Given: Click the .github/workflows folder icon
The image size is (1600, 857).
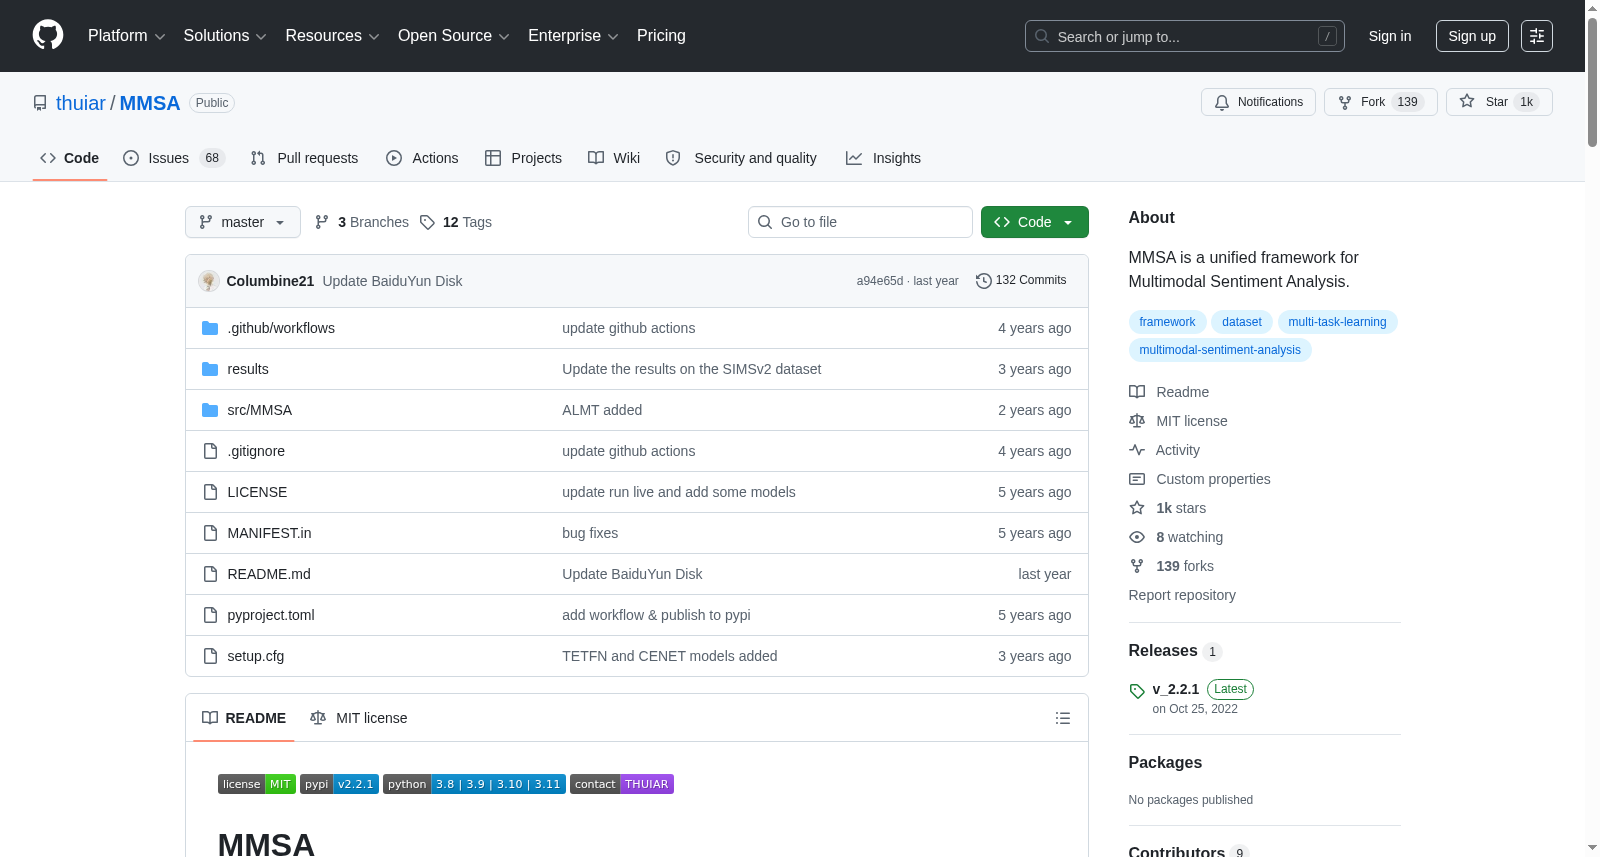Looking at the screenshot, I should point(210,328).
